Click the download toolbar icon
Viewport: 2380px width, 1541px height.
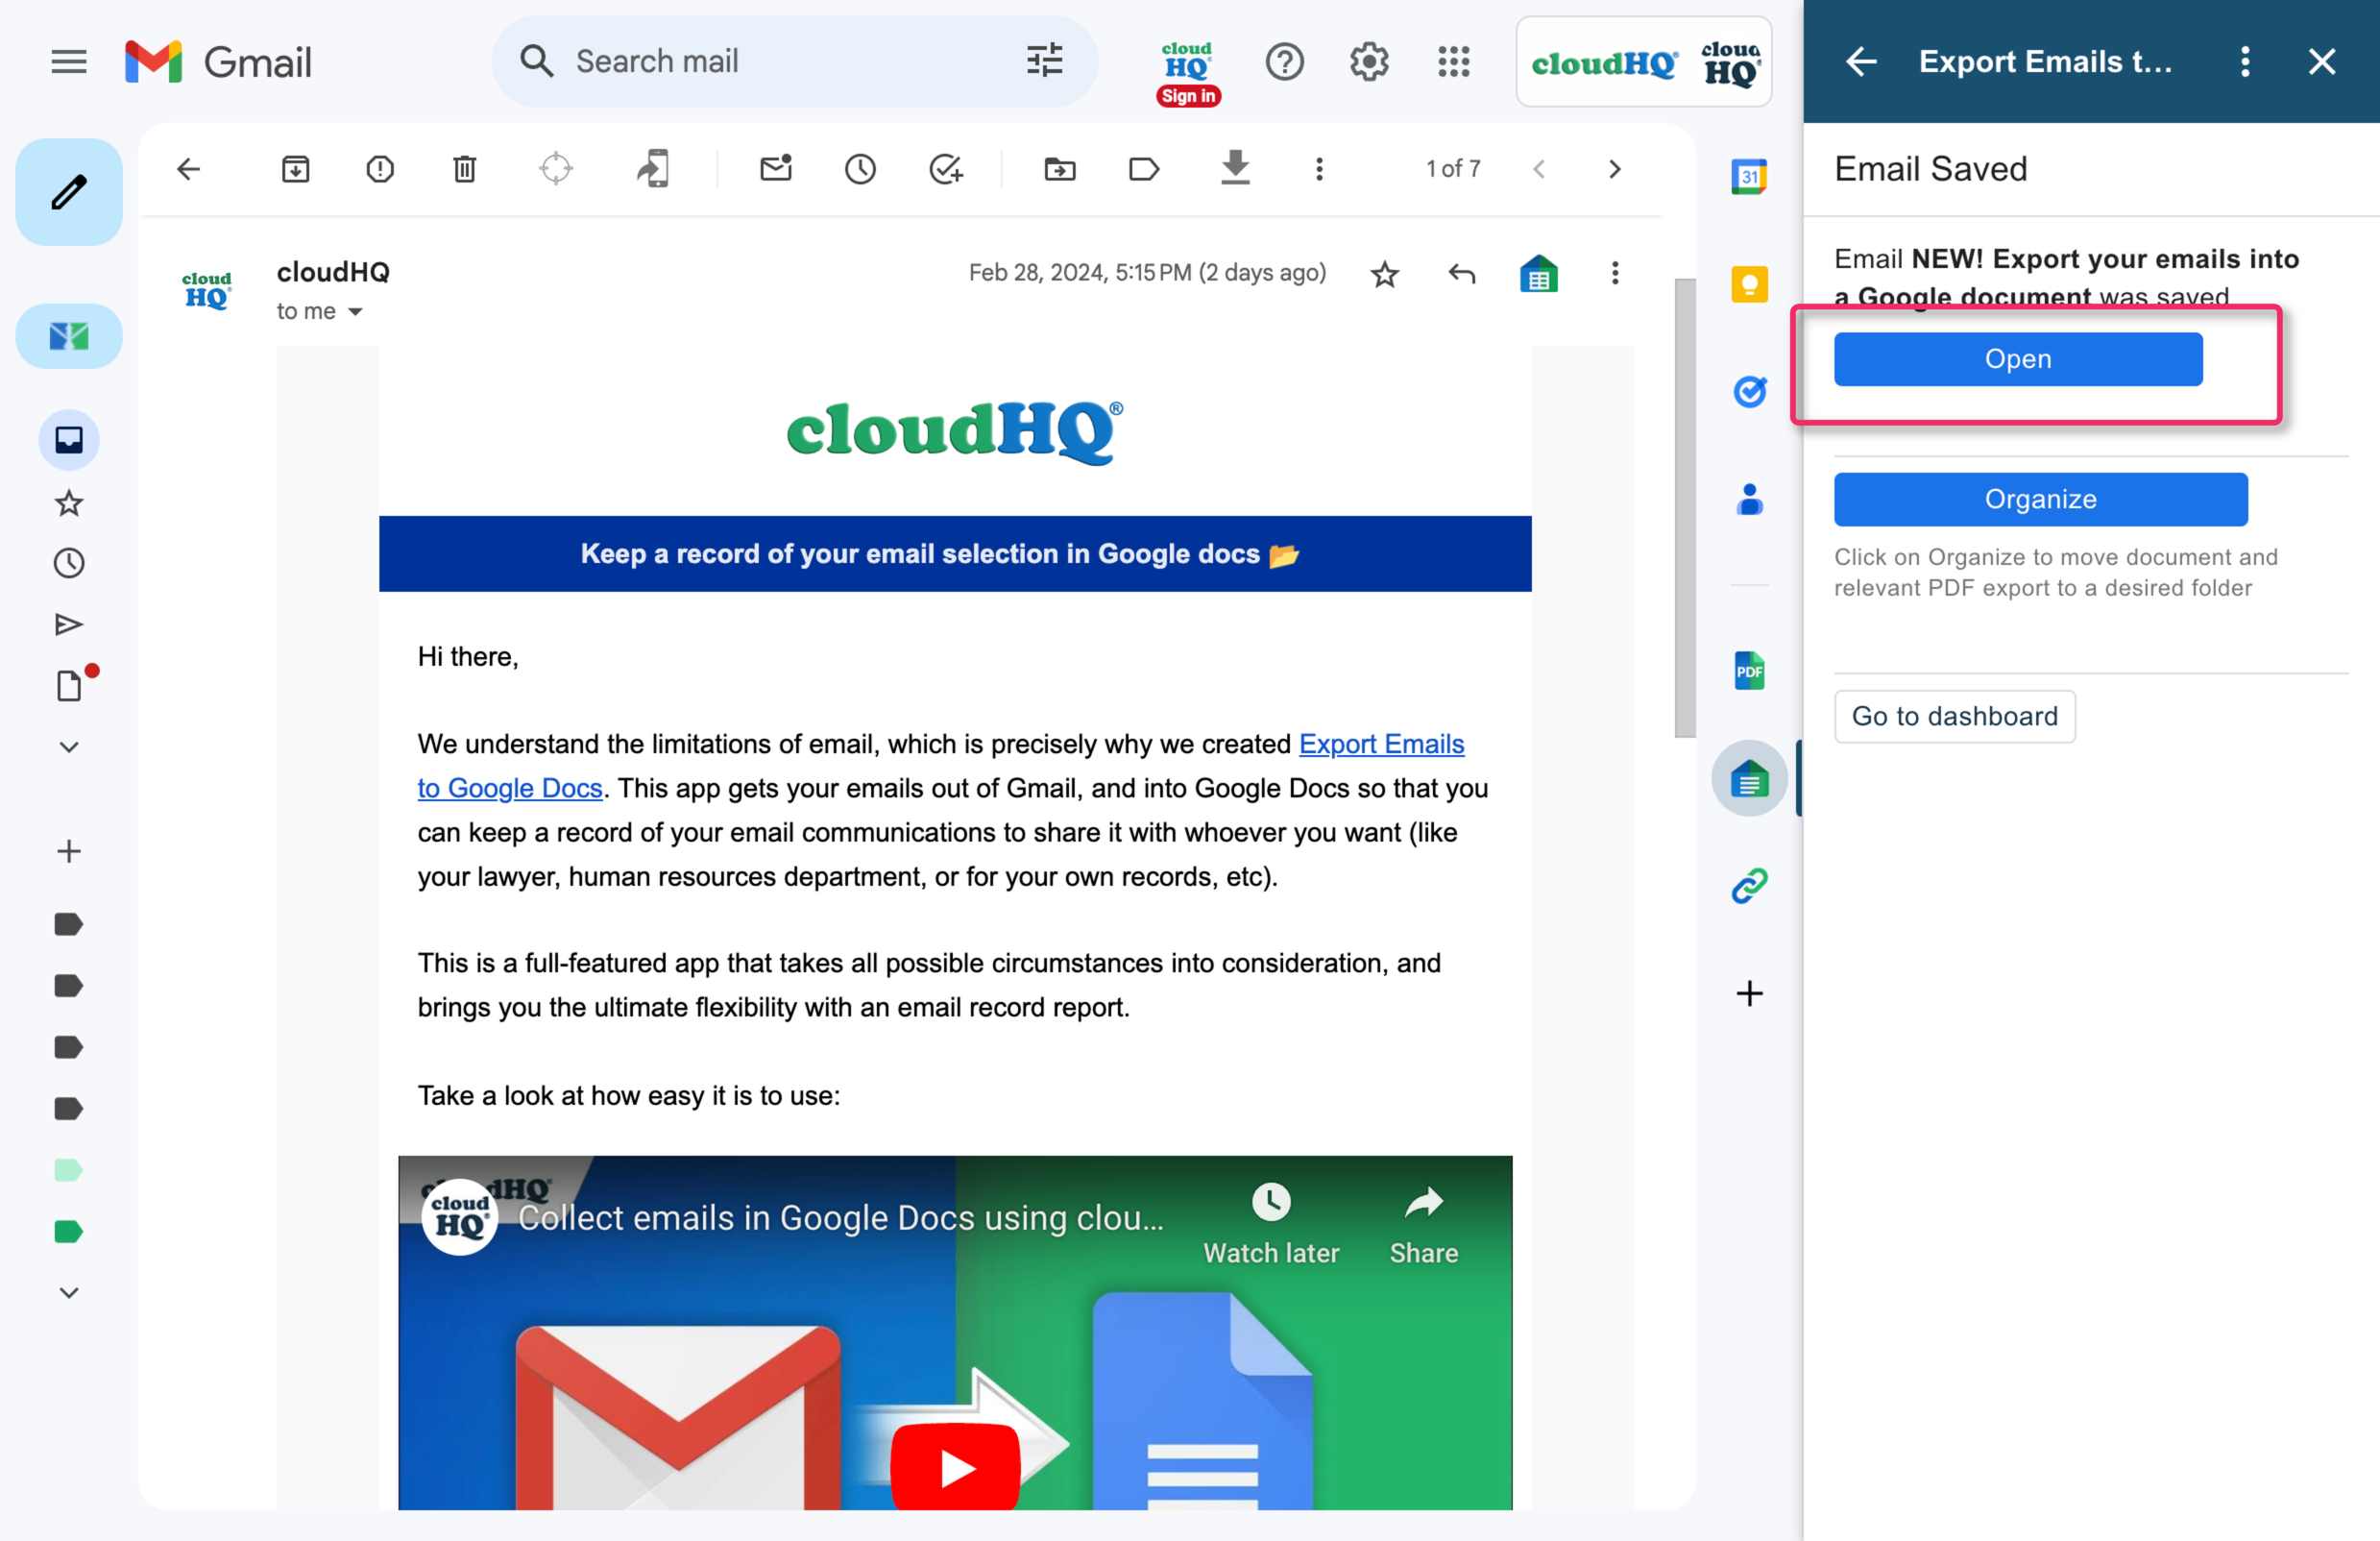(1235, 167)
